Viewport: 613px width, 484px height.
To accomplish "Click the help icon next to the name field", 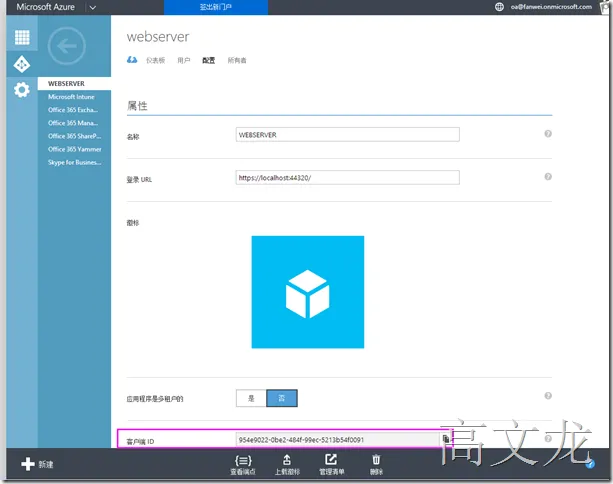I will (548, 134).
